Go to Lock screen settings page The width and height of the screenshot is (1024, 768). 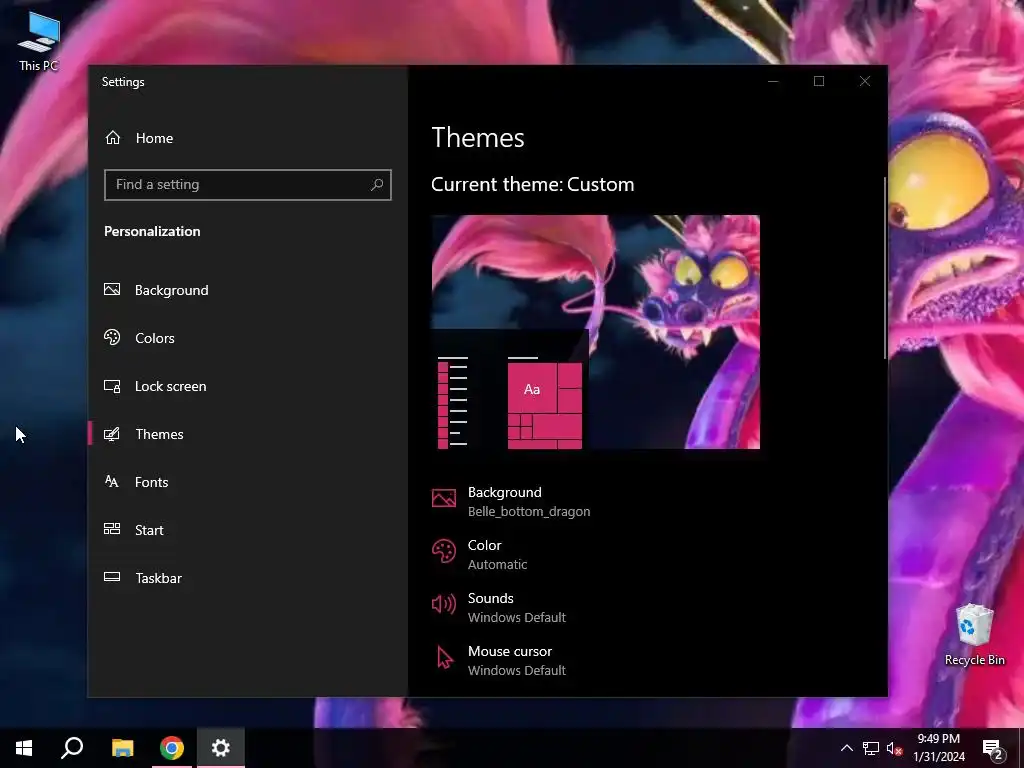click(x=248, y=386)
